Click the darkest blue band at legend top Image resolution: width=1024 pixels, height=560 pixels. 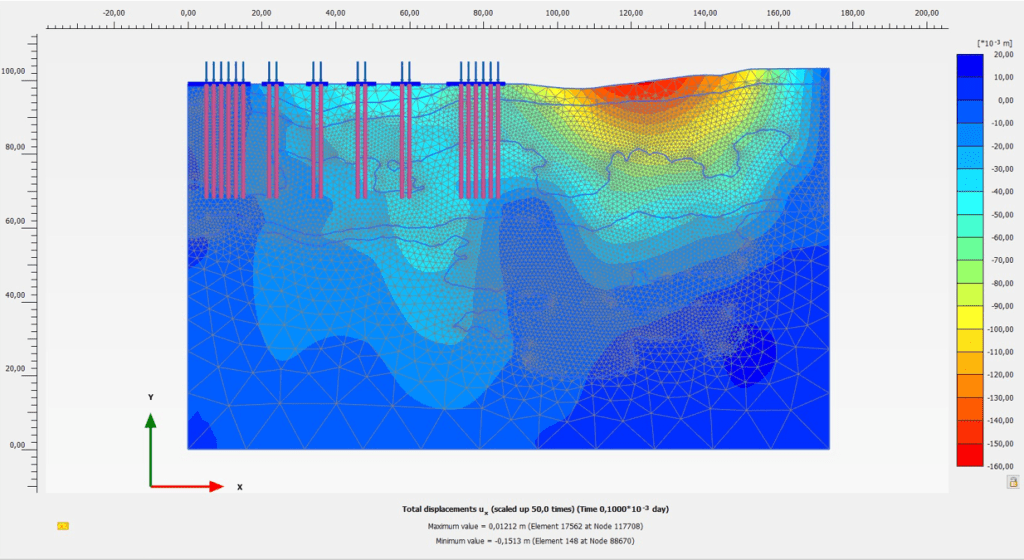pos(970,65)
